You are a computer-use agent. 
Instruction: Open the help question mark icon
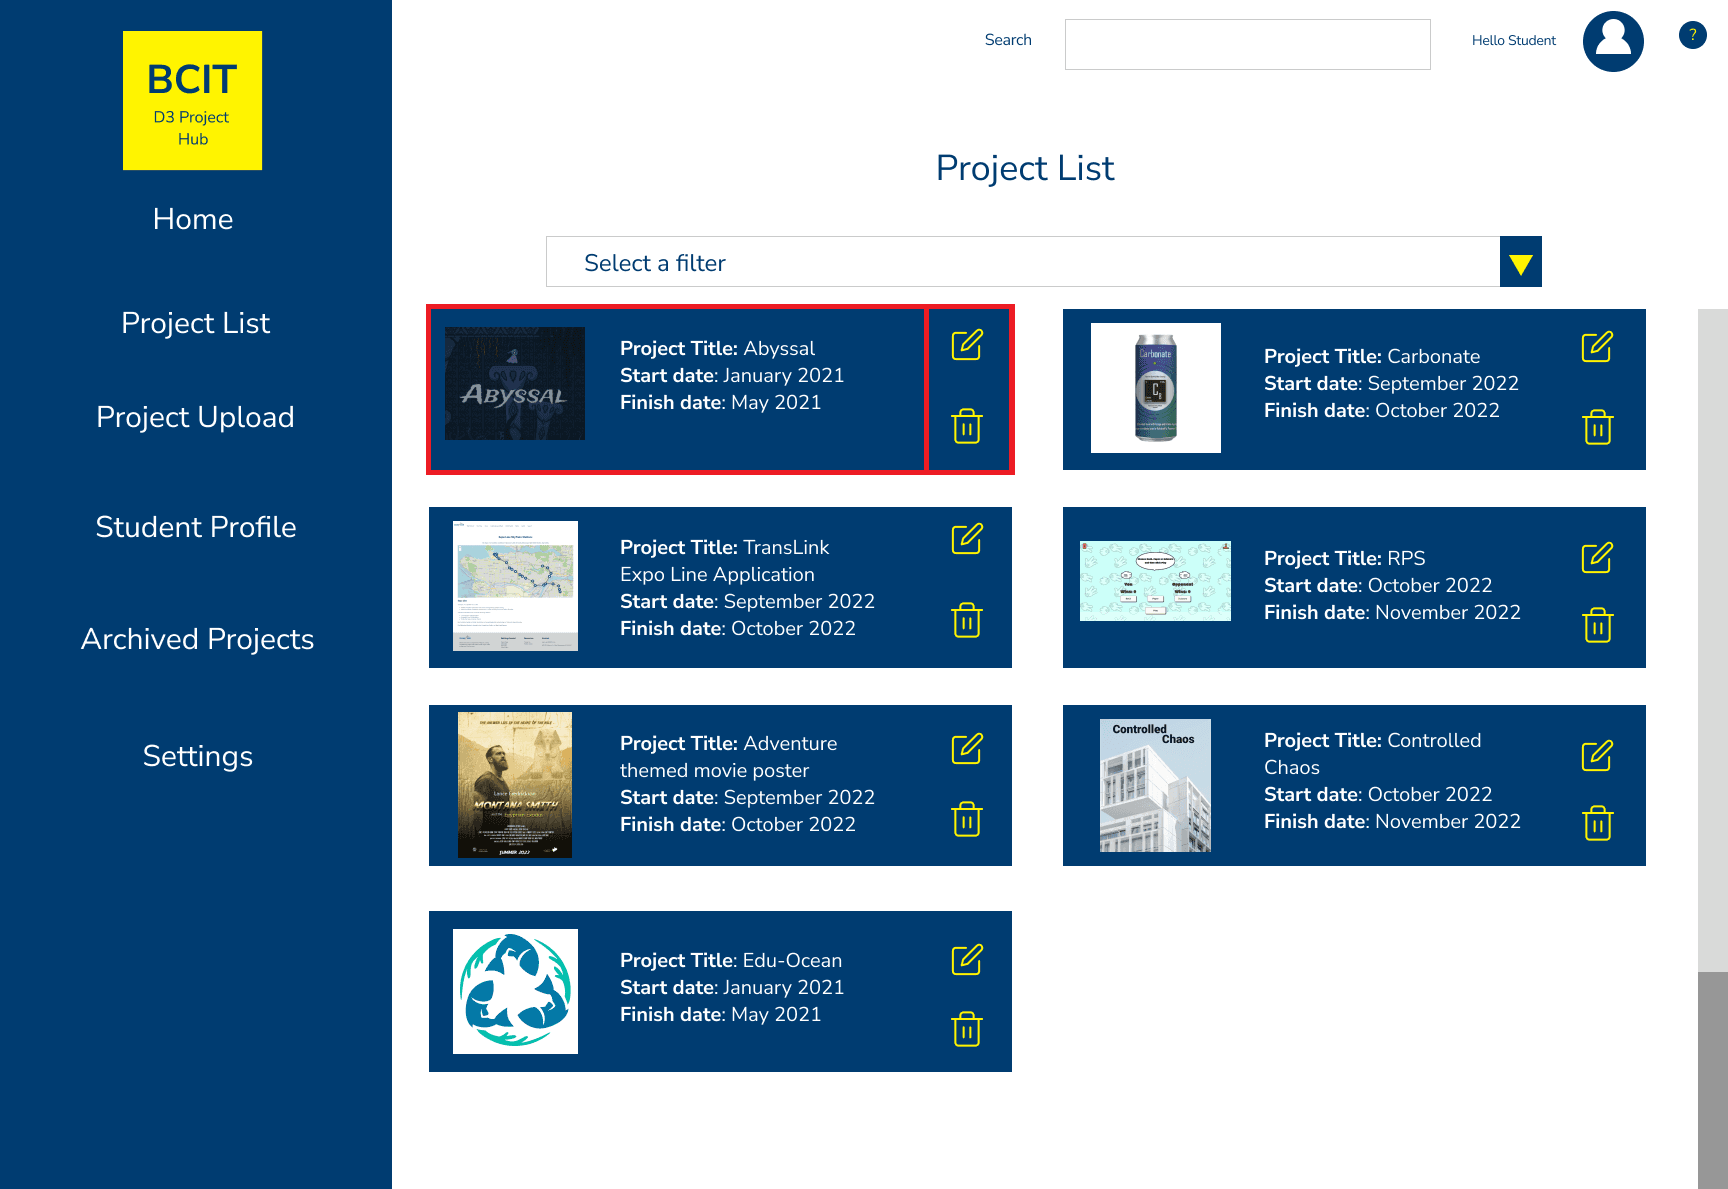1692,35
